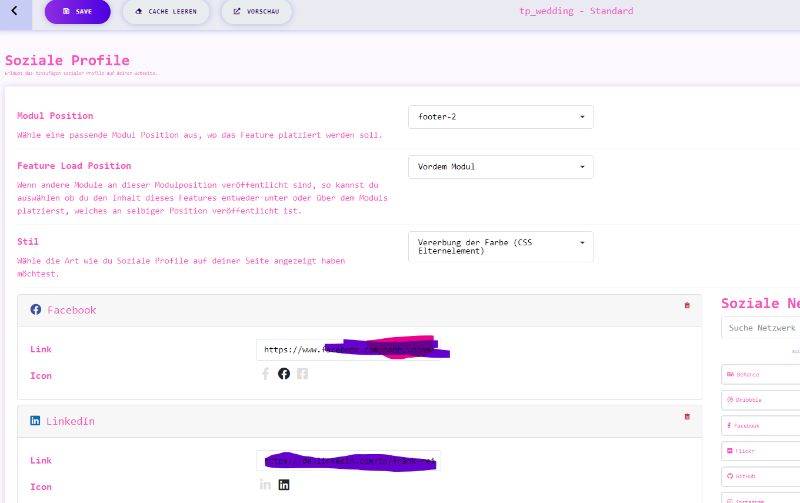Screen dimensions: 800x503
Task: Focus the Suche Netzwerk search field
Action: [x=761, y=328]
